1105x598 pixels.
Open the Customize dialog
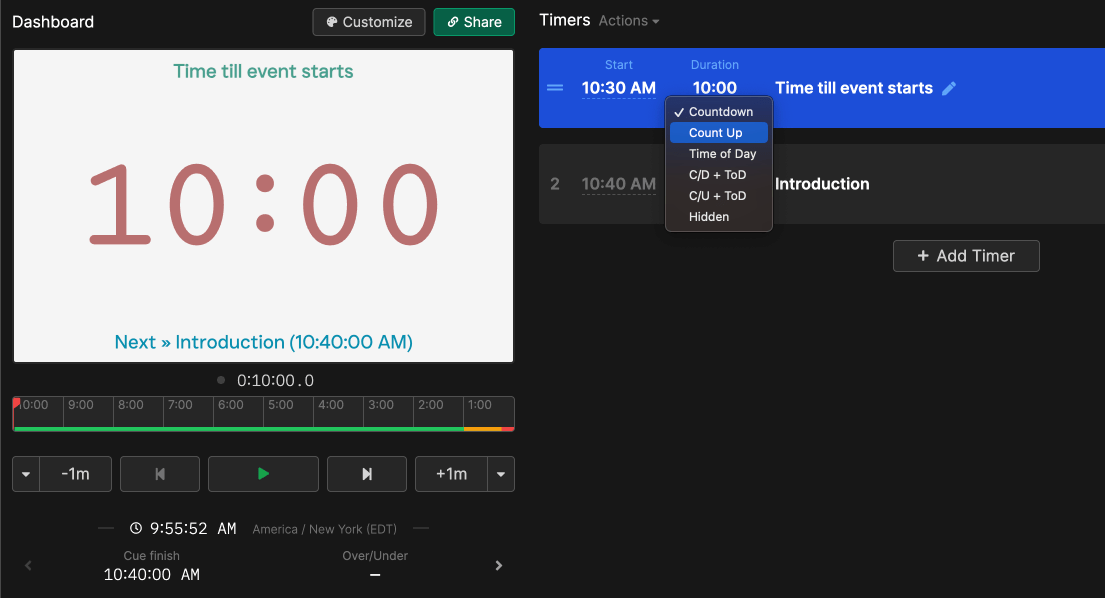(368, 21)
